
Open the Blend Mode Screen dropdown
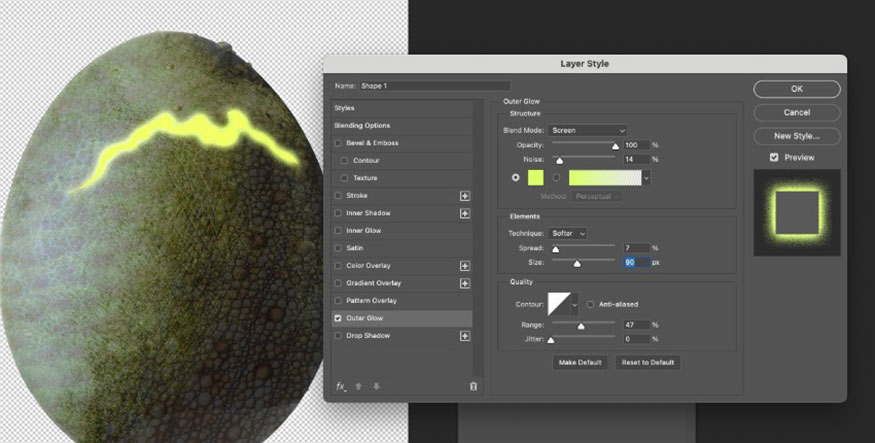[588, 131]
